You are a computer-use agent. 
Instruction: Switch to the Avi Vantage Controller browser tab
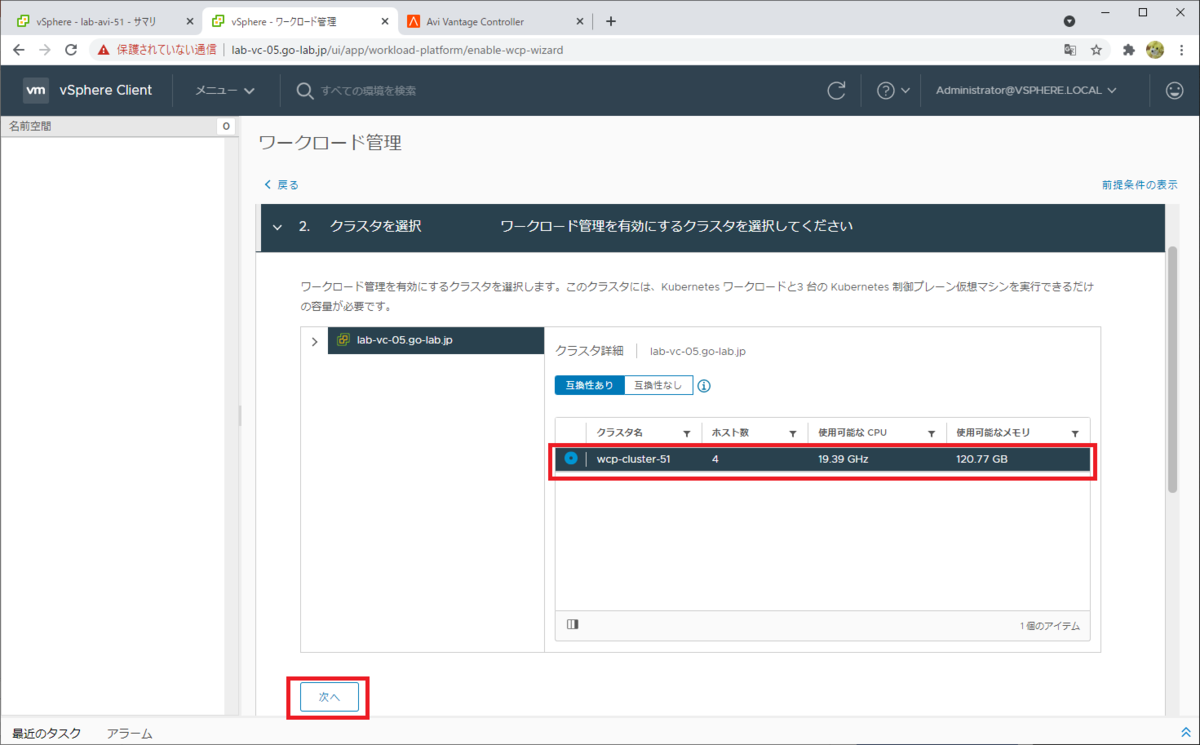[x=480, y=20]
